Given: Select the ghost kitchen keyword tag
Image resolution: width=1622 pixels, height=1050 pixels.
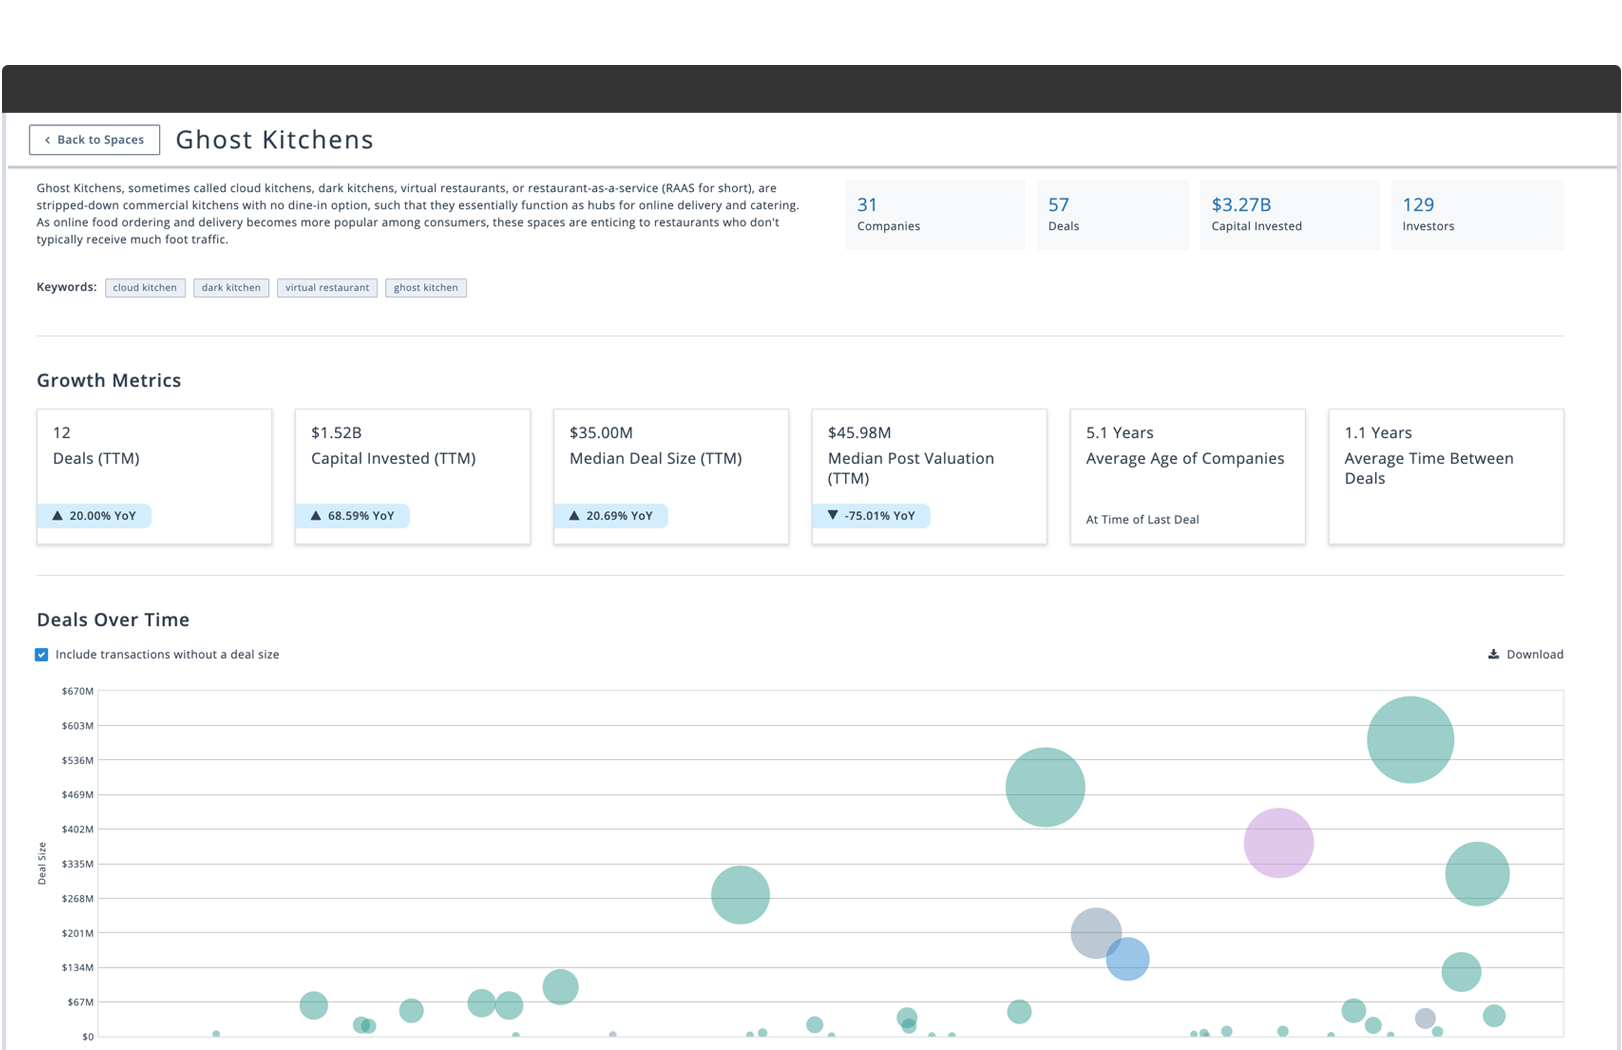Looking at the screenshot, I should (426, 288).
